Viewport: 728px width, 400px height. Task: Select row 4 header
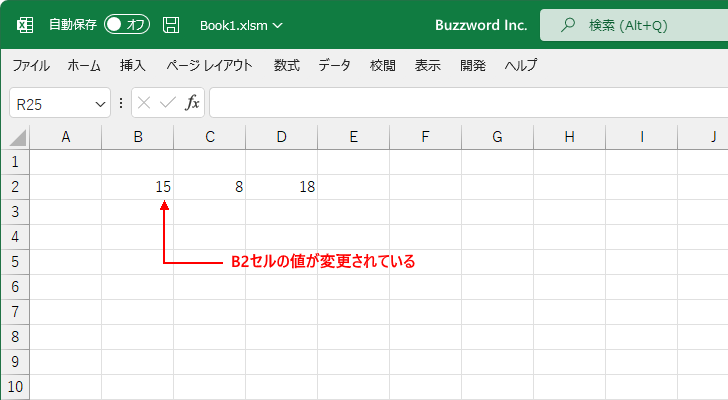(15, 237)
